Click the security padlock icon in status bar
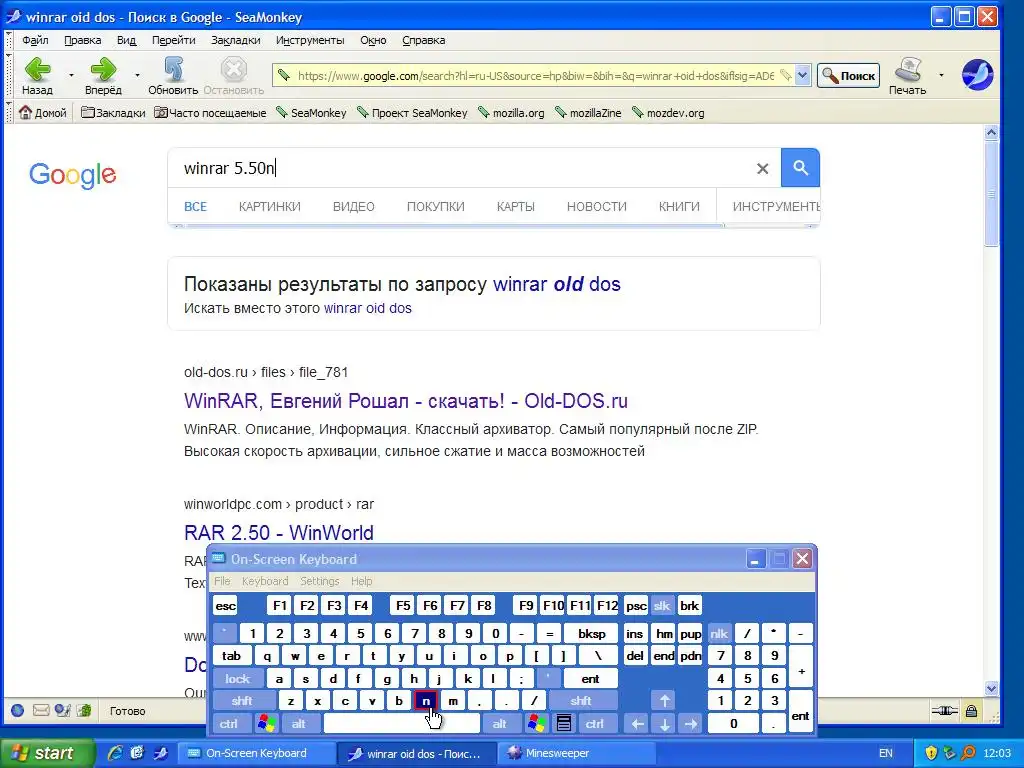Image resolution: width=1024 pixels, height=768 pixels. tap(972, 711)
